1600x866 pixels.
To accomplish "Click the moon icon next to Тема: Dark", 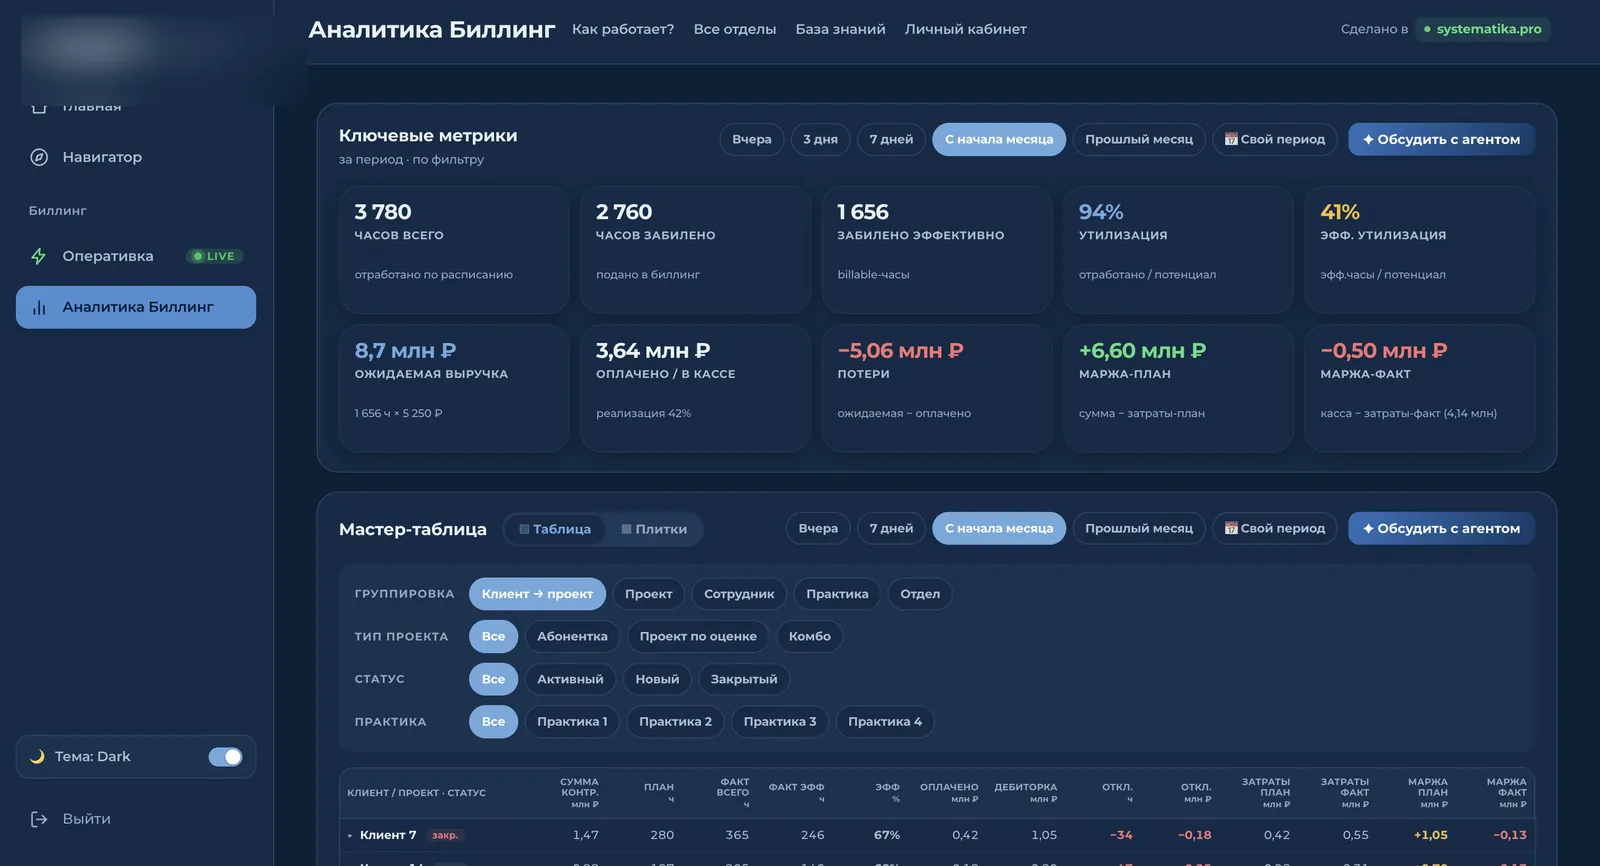I will (x=37, y=757).
